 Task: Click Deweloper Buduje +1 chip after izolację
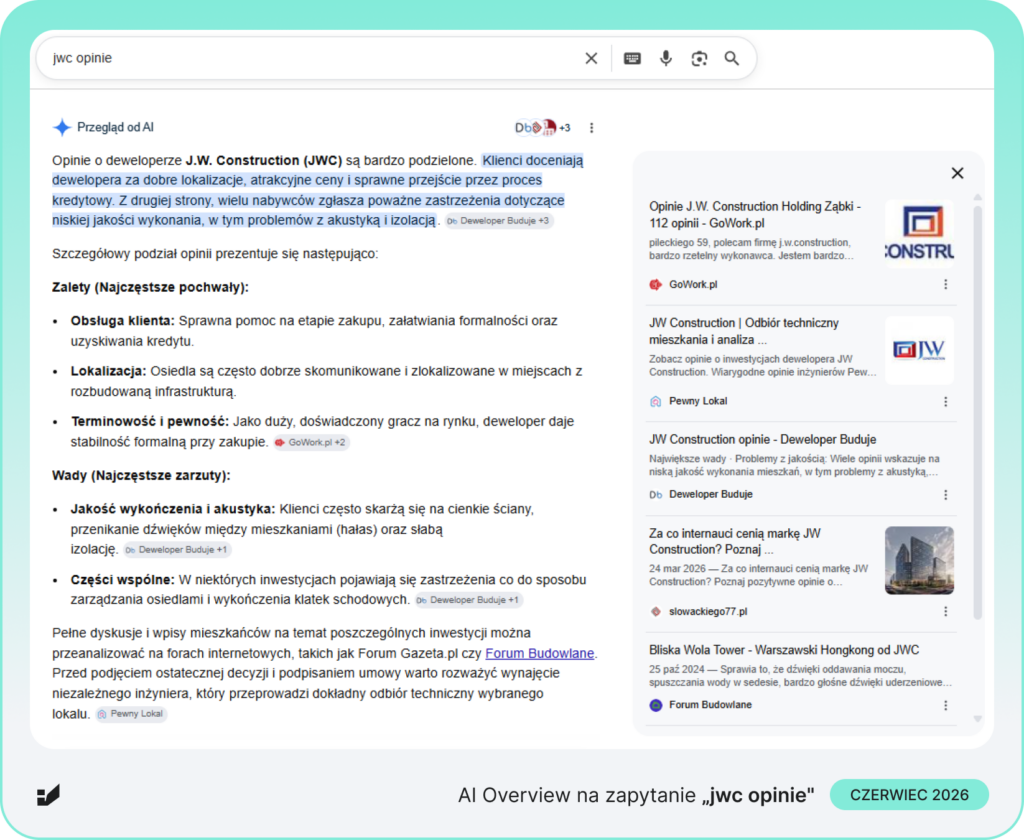[x=177, y=549]
